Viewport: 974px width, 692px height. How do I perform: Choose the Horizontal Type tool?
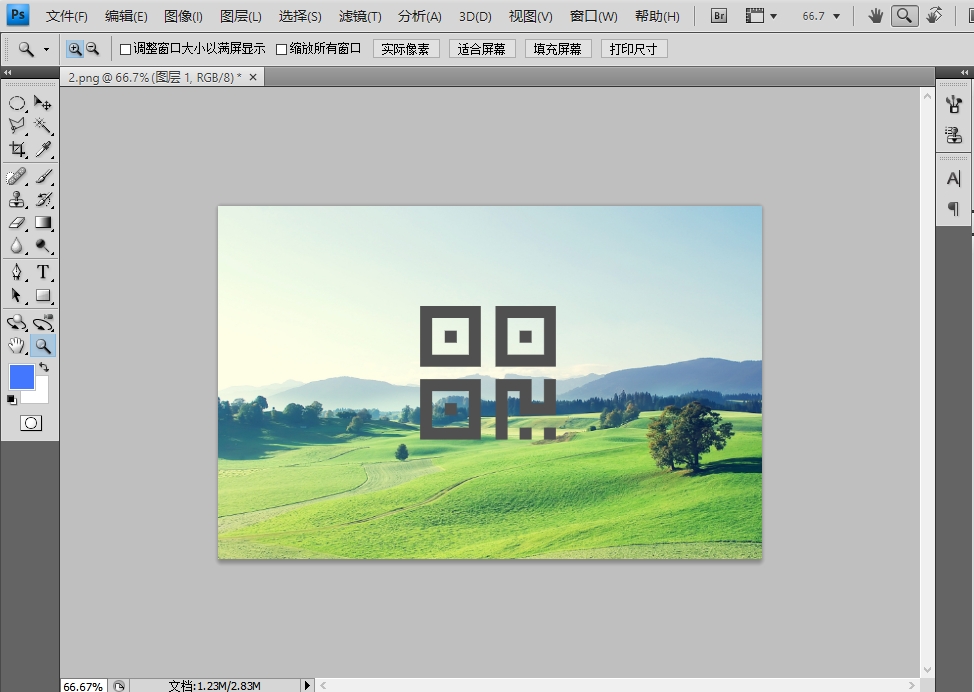(x=43, y=272)
